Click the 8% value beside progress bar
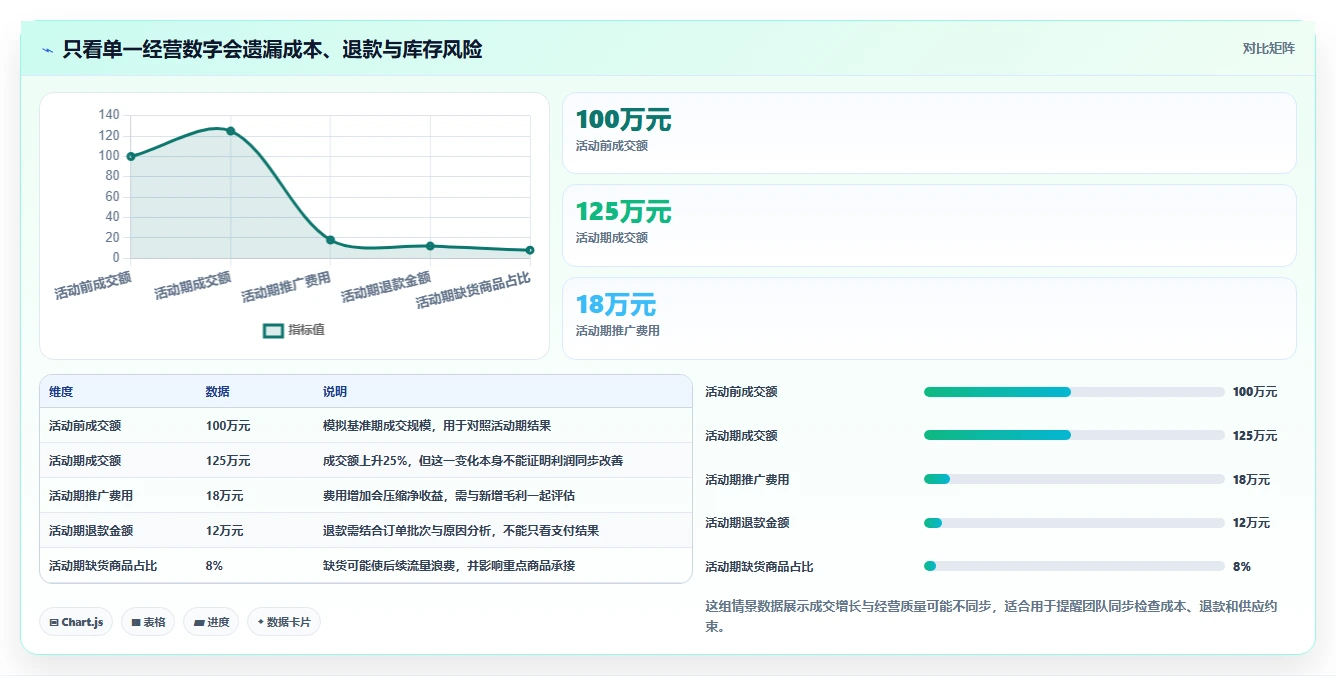The width and height of the screenshot is (1336, 676). [1242, 566]
